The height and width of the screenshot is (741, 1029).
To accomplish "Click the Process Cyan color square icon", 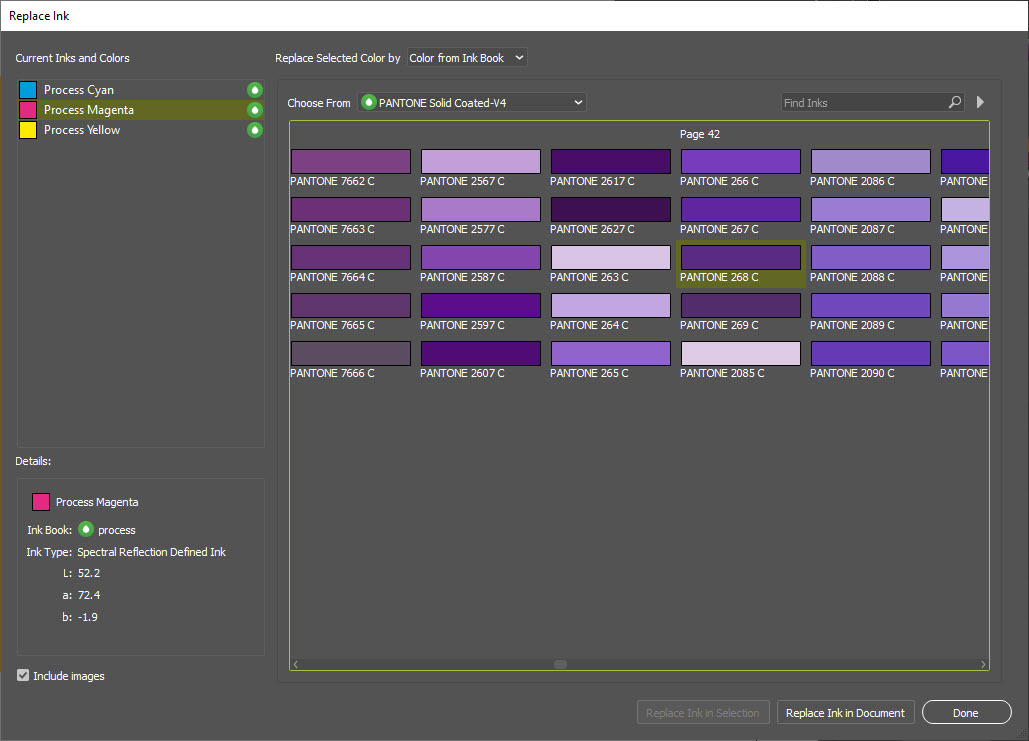I will pyautogui.click(x=28, y=90).
